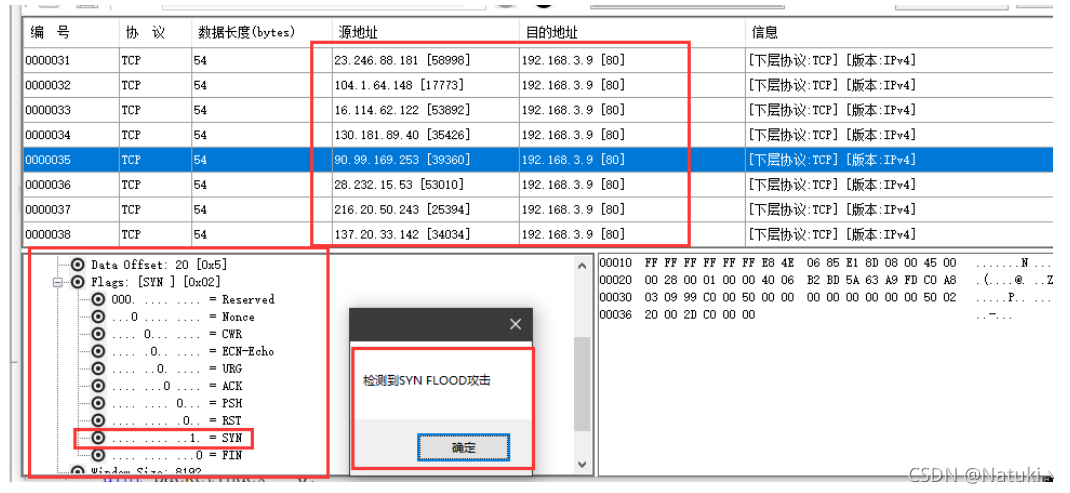Click the scroll-up arrow of tree panel
1070x493 pixels.
(x=581, y=265)
